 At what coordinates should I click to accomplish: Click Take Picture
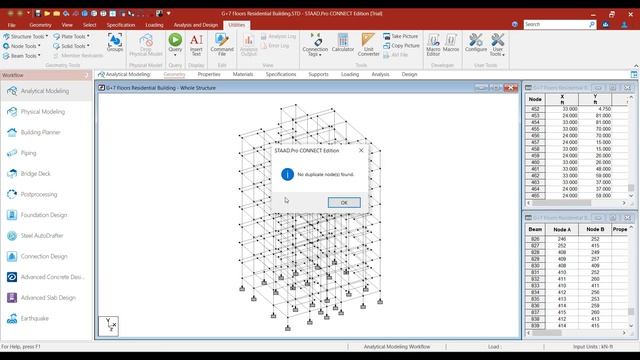tap(401, 36)
